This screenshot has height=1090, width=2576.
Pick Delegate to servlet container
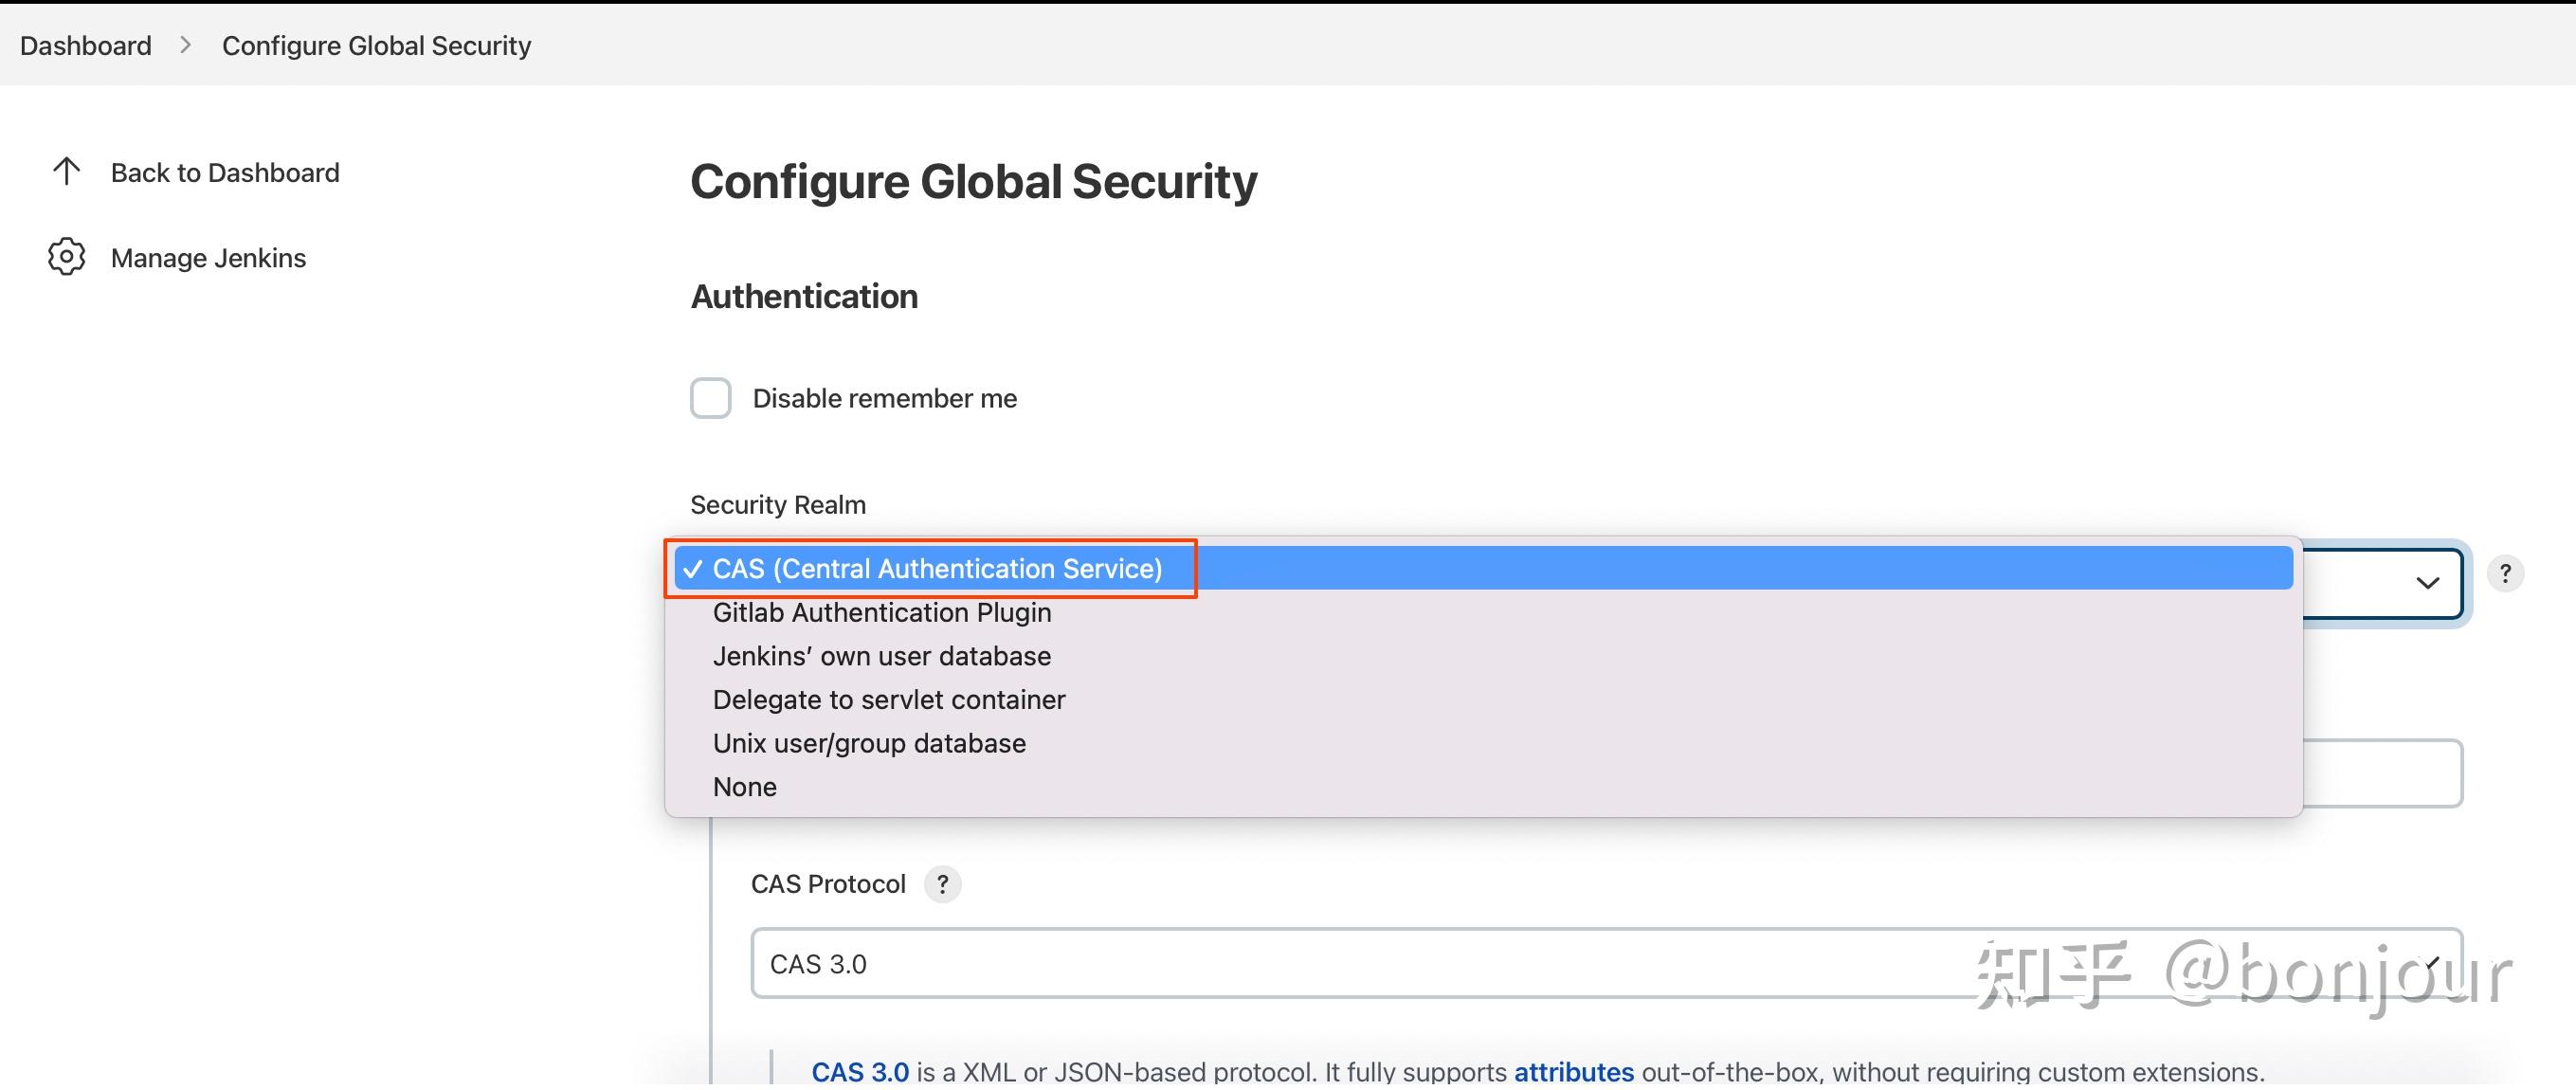point(888,700)
